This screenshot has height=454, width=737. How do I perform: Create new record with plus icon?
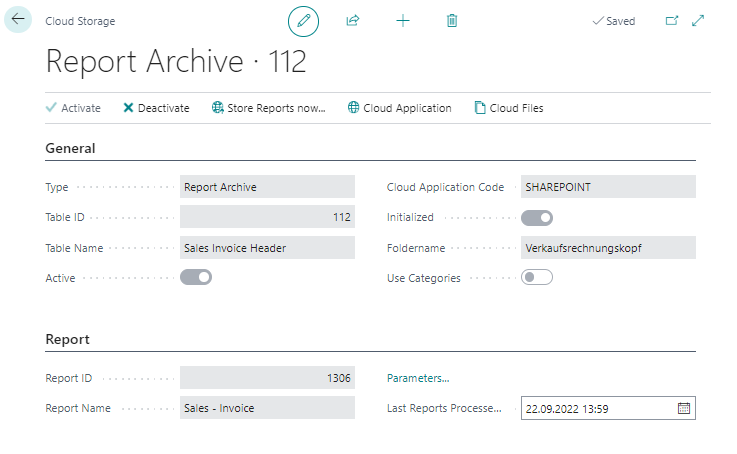click(403, 21)
